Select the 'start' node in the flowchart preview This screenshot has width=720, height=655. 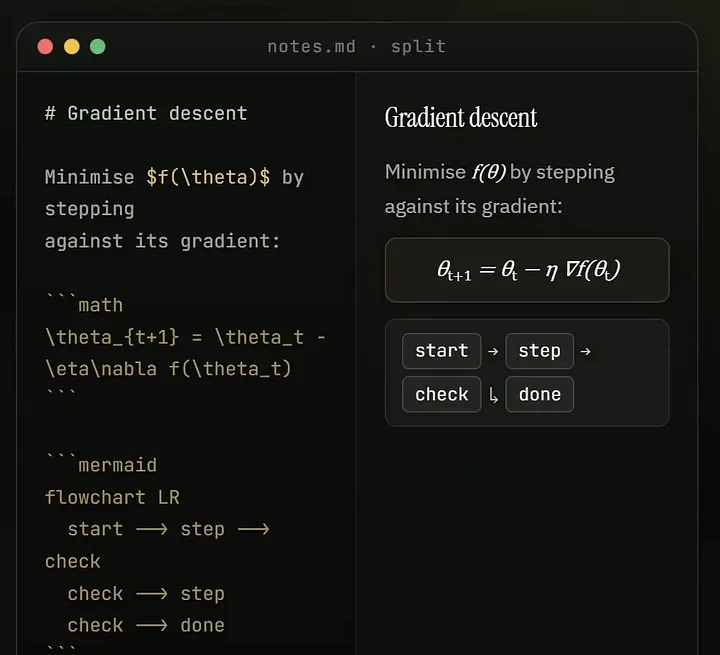(442, 351)
